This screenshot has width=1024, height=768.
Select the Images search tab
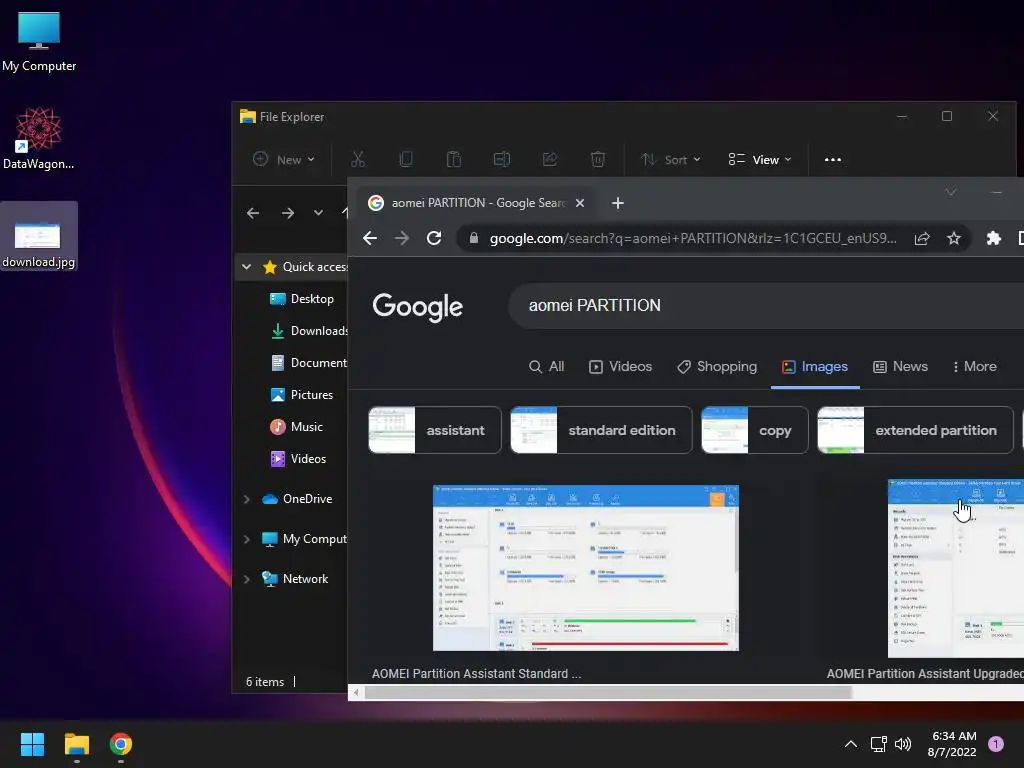click(x=814, y=366)
